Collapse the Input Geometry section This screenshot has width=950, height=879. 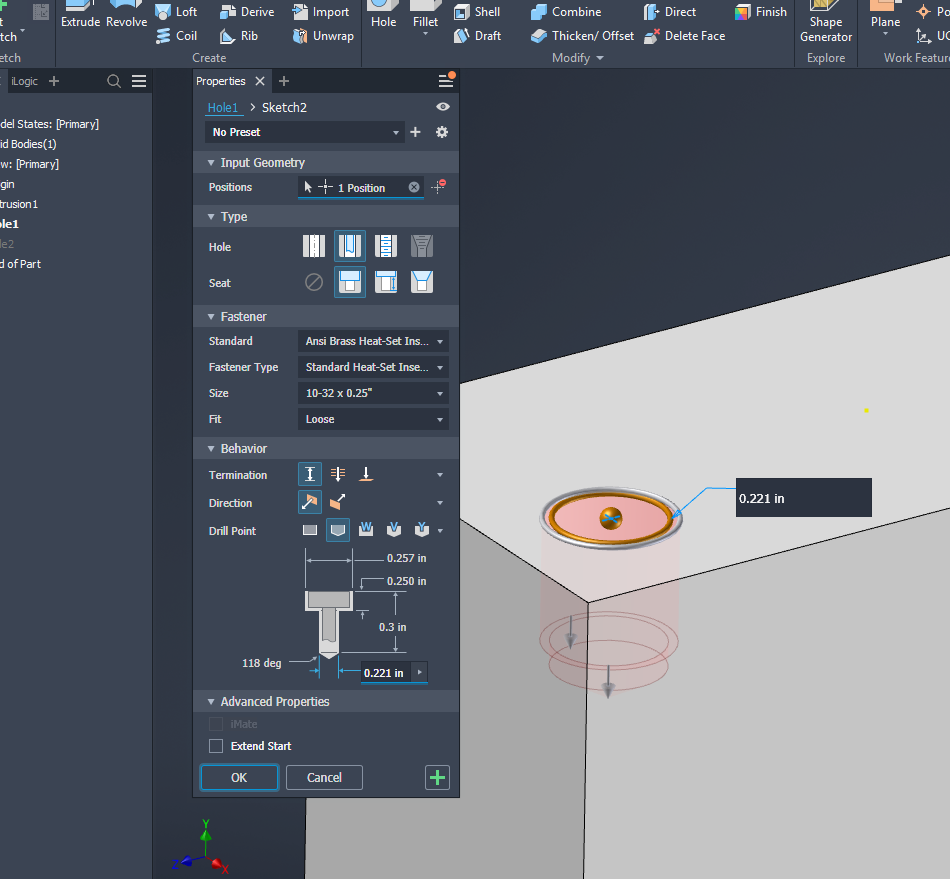(x=211, y=162)
